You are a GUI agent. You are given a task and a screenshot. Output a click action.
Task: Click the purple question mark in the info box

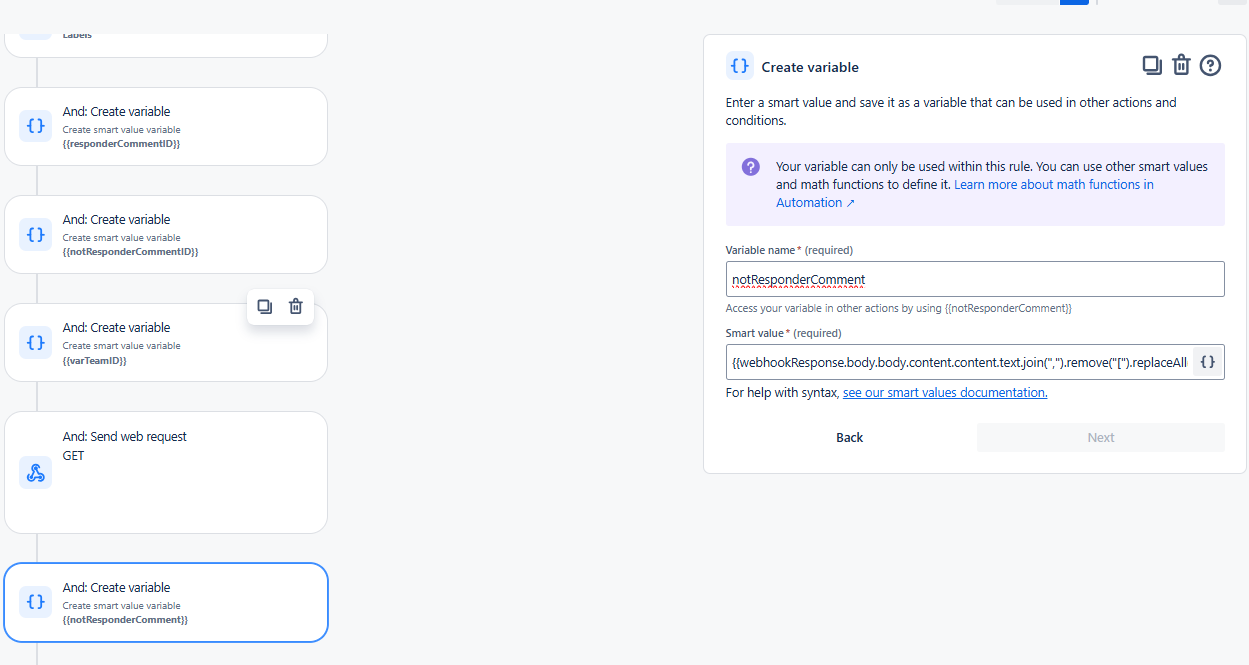tap(751, 167)
